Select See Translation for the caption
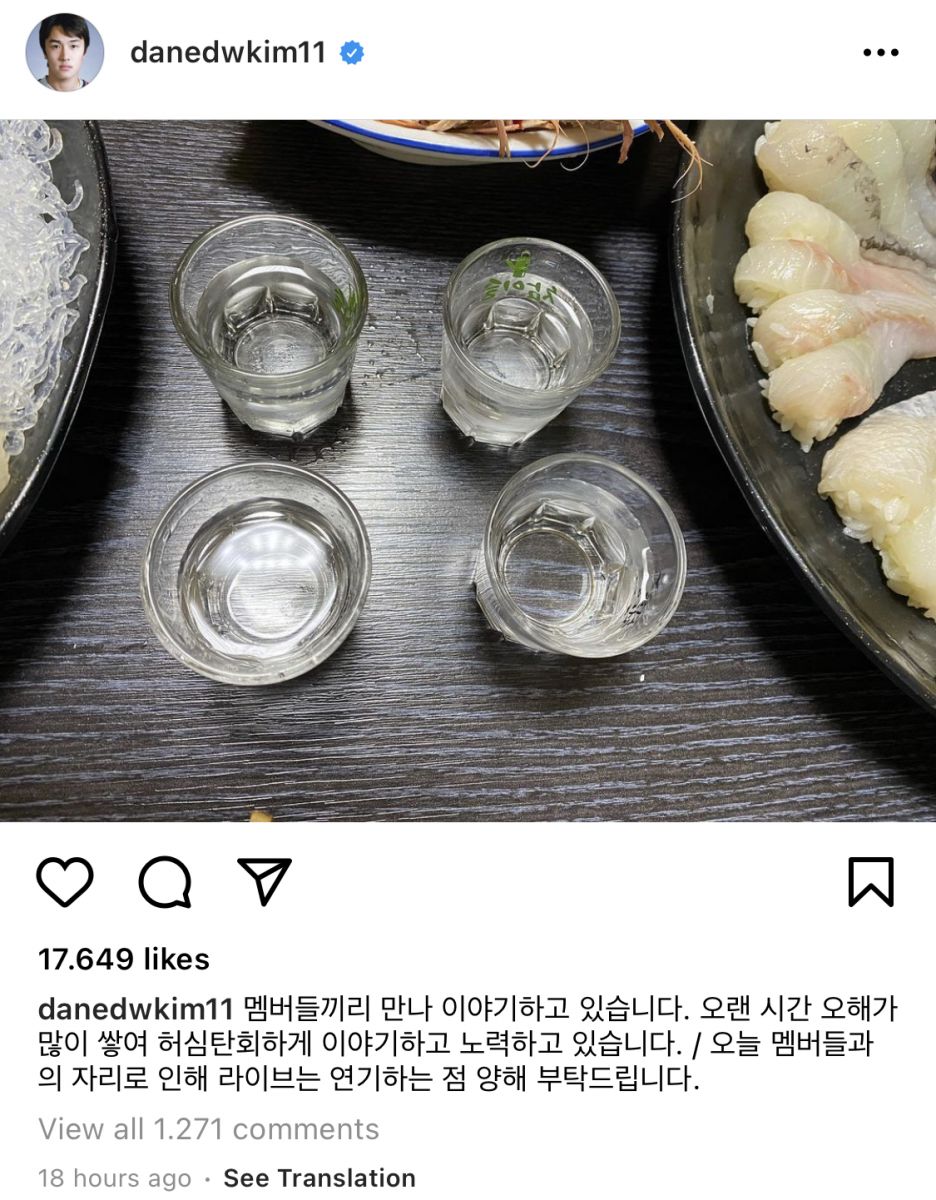 click(319, 1178)
